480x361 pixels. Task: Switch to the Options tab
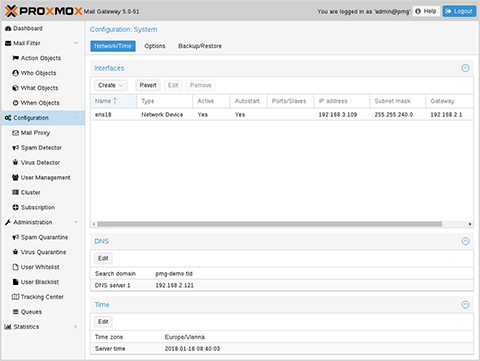(x=155, y=46)
